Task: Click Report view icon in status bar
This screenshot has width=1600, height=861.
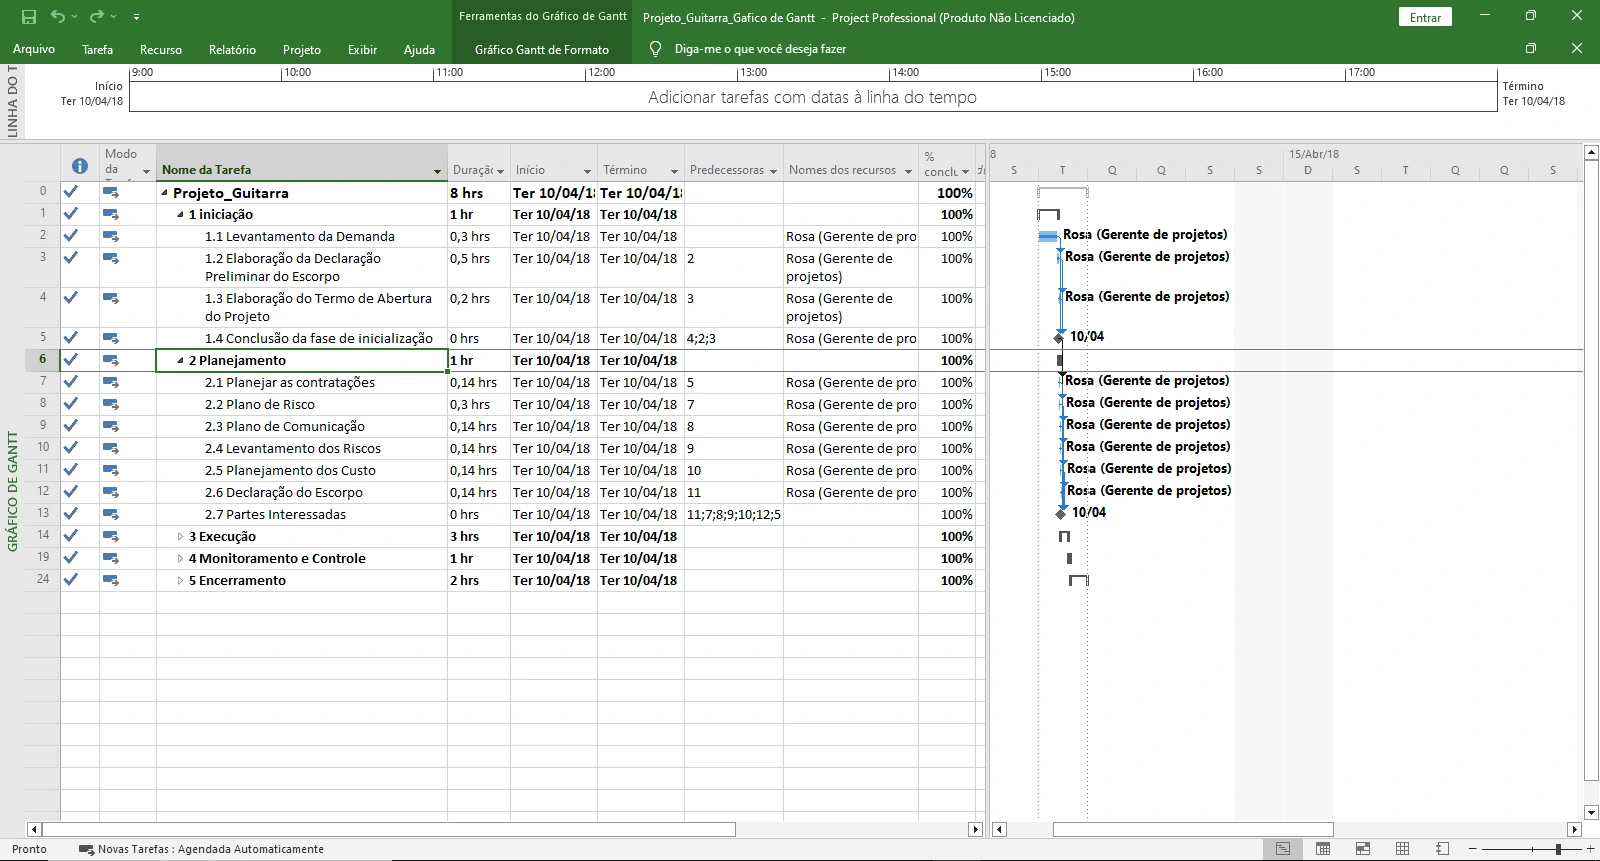Action: coord(1442,849)
